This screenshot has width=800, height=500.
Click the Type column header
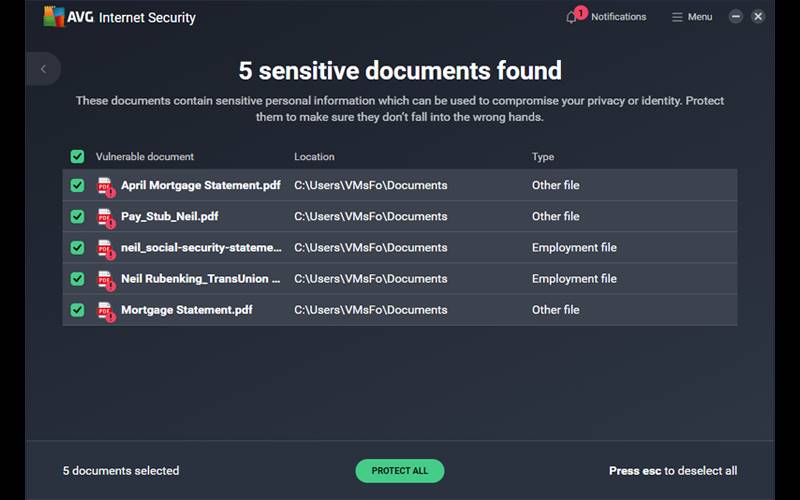point(543,157)
